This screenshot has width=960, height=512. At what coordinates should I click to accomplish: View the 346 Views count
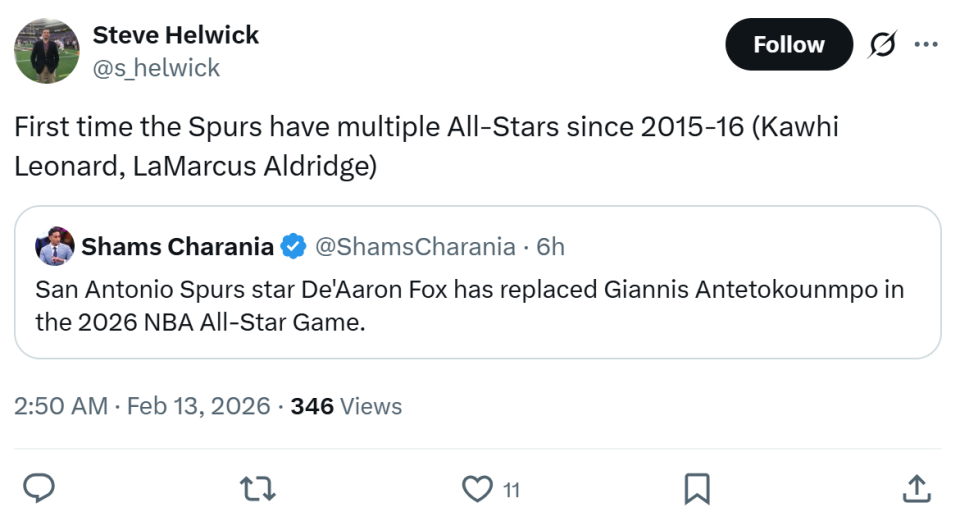coord(346,406)
